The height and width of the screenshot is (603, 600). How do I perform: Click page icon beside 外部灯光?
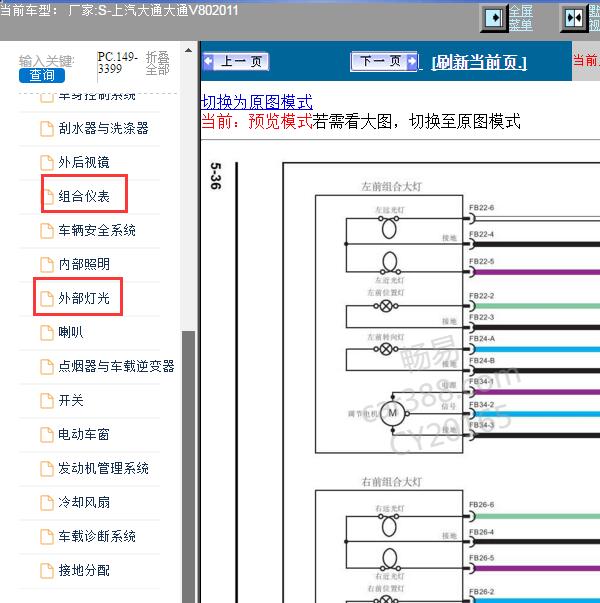pos(47,298)
